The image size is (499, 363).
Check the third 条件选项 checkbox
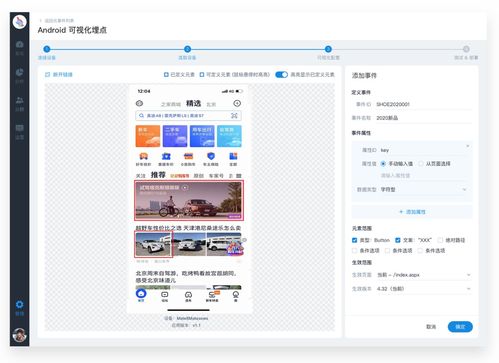coord(420,251)
